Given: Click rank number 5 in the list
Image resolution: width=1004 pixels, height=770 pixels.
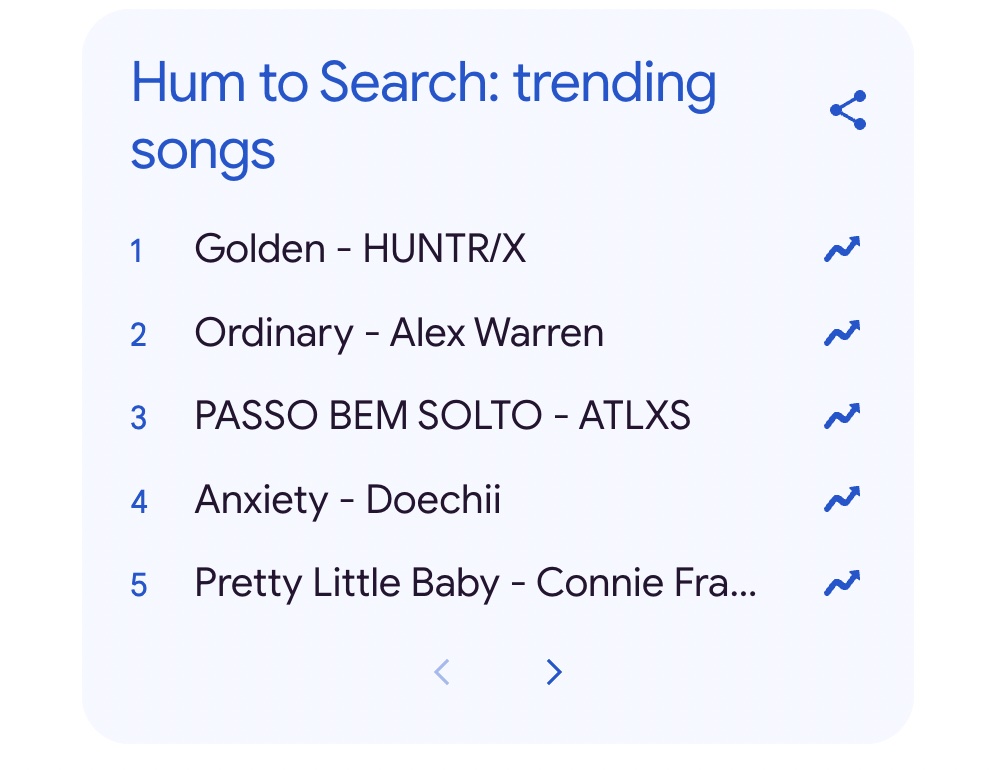Looking at the screenshot, I should 138,584.
